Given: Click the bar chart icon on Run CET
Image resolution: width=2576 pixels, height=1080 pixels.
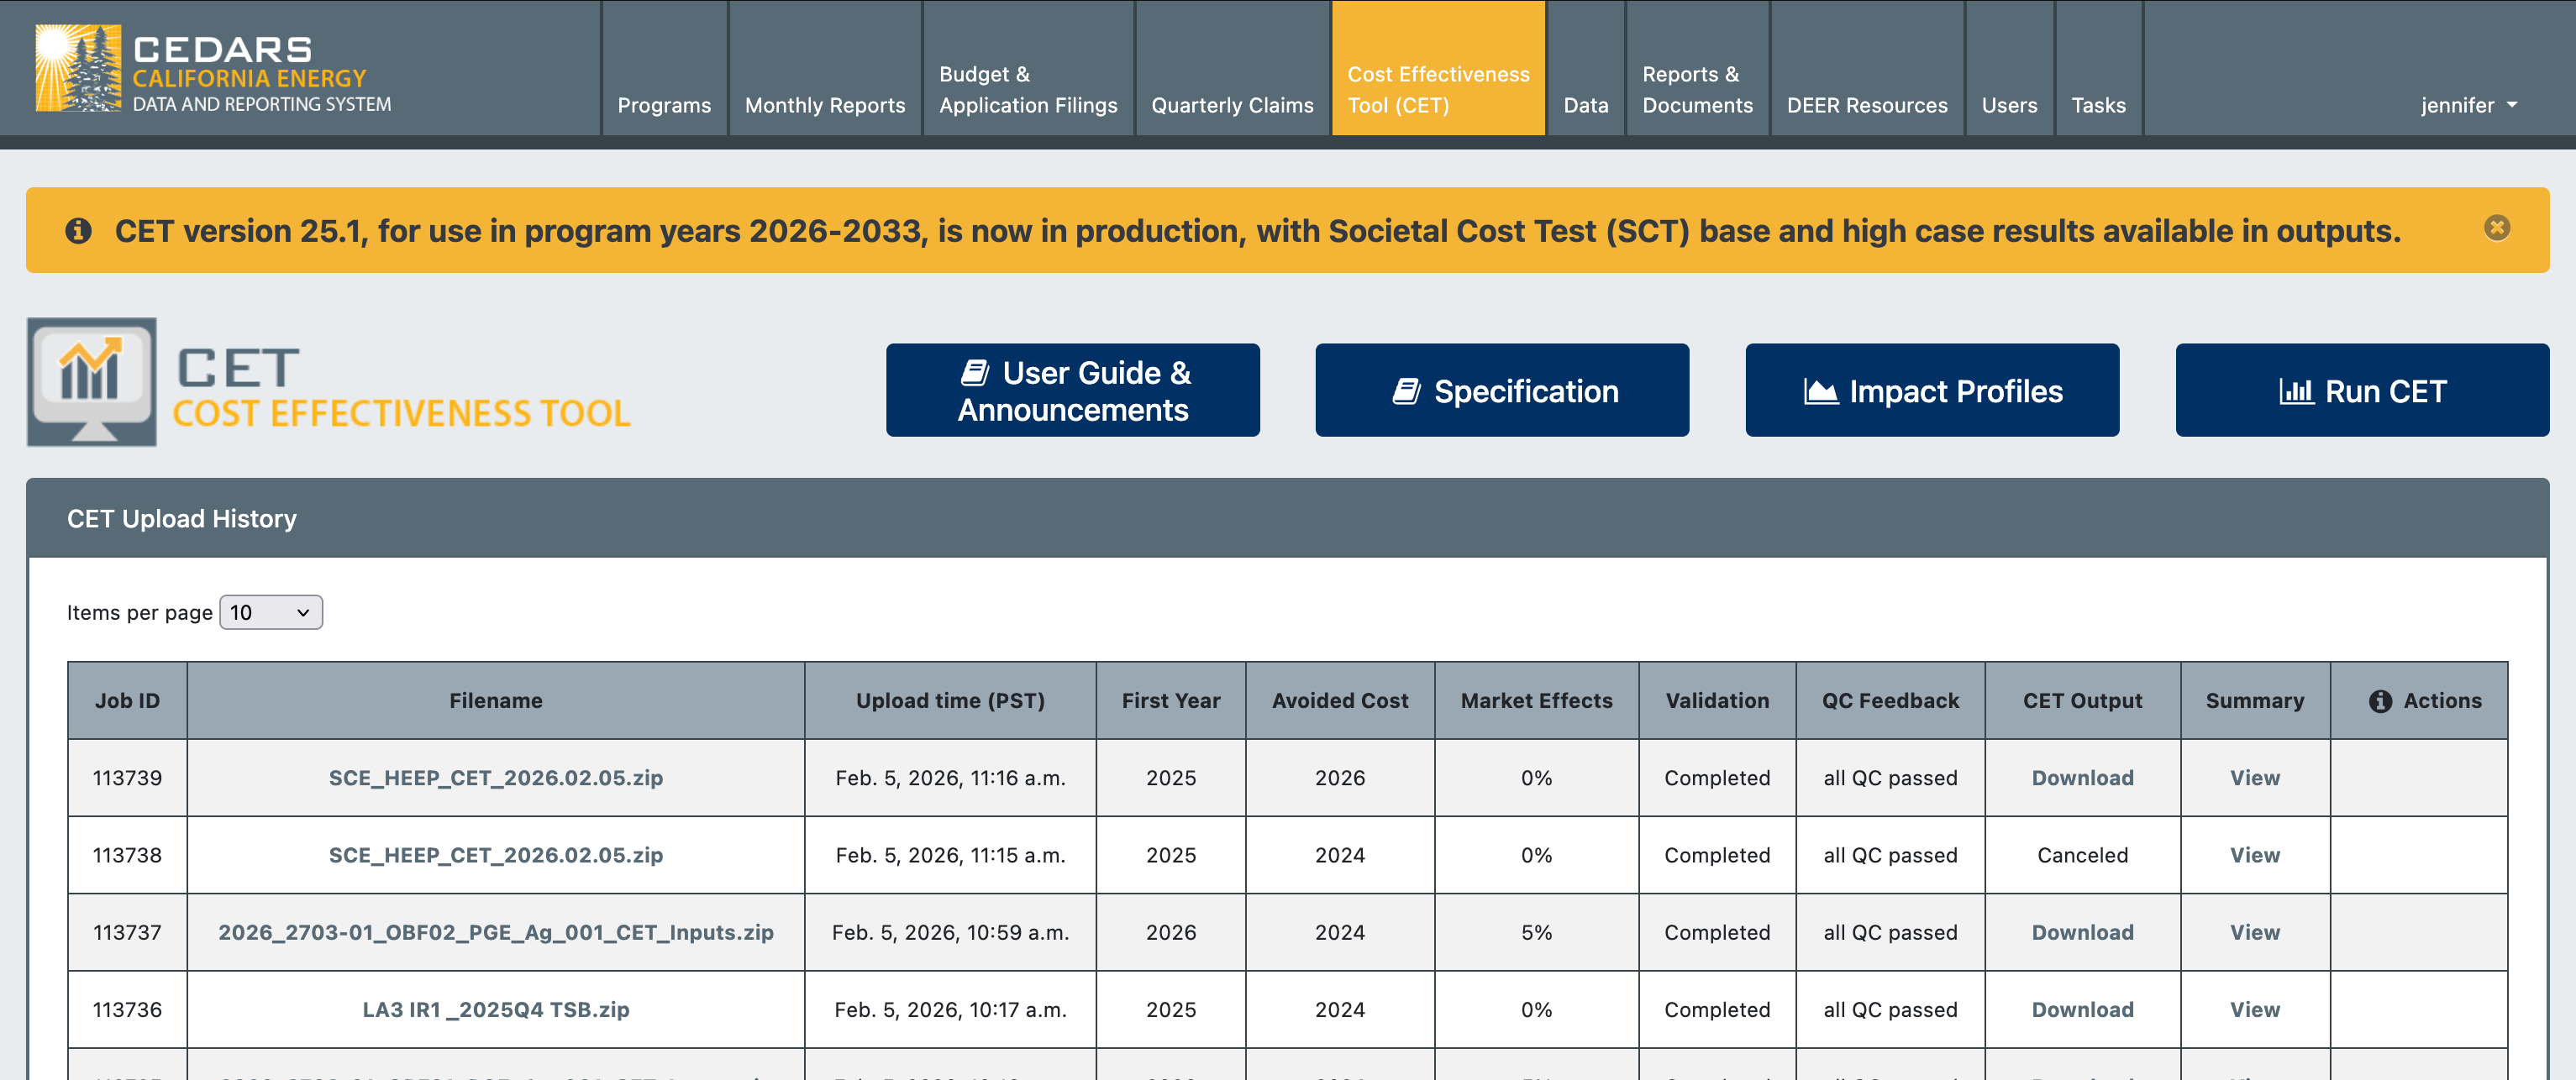Looking at the screenshot, I should 2296,391.
